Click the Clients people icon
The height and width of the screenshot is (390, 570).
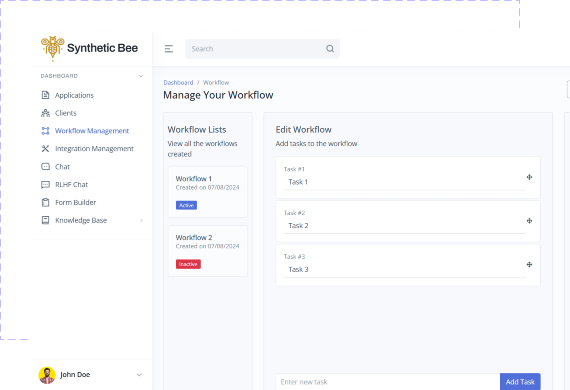(x=45, y=113)
